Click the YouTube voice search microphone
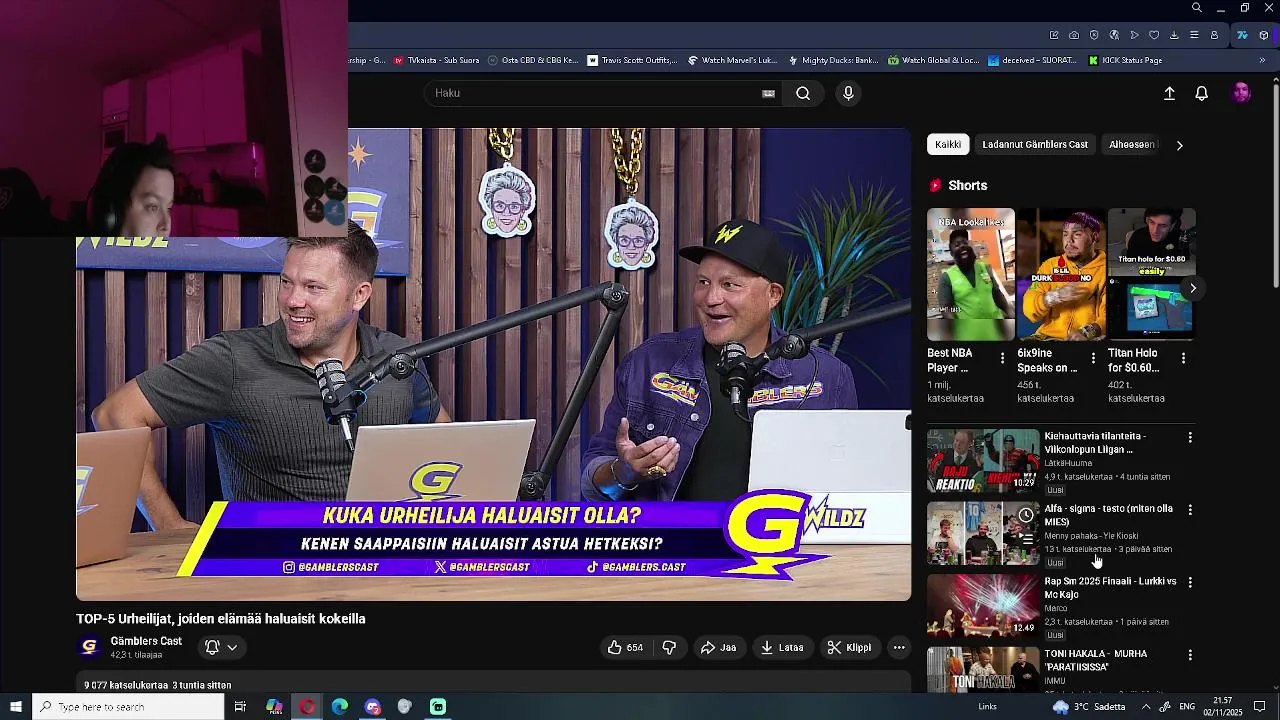1280x720 pixels. point(848,93)
